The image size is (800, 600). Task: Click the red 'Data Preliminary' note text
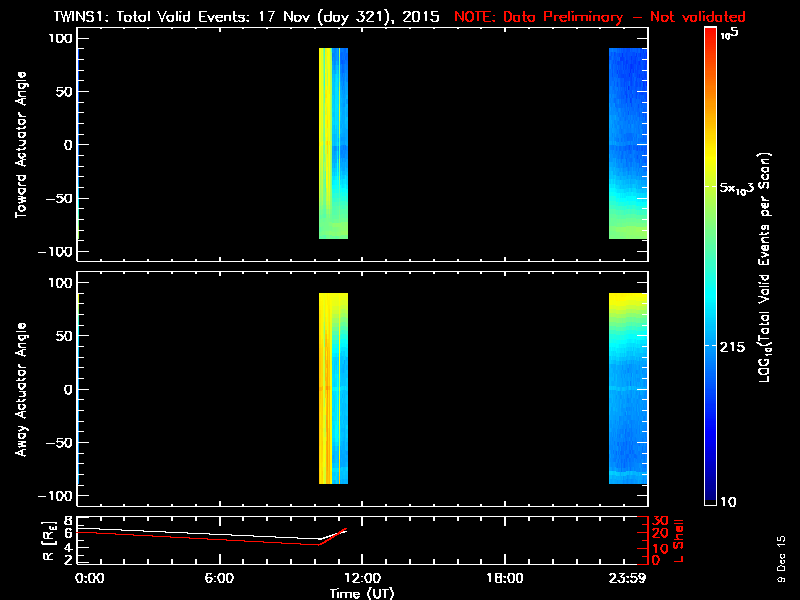[598, 17]
